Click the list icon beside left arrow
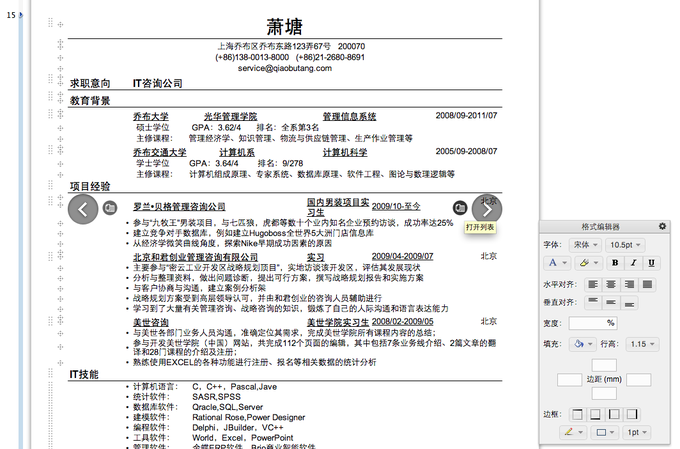680x449 pixels. [110, 208]
